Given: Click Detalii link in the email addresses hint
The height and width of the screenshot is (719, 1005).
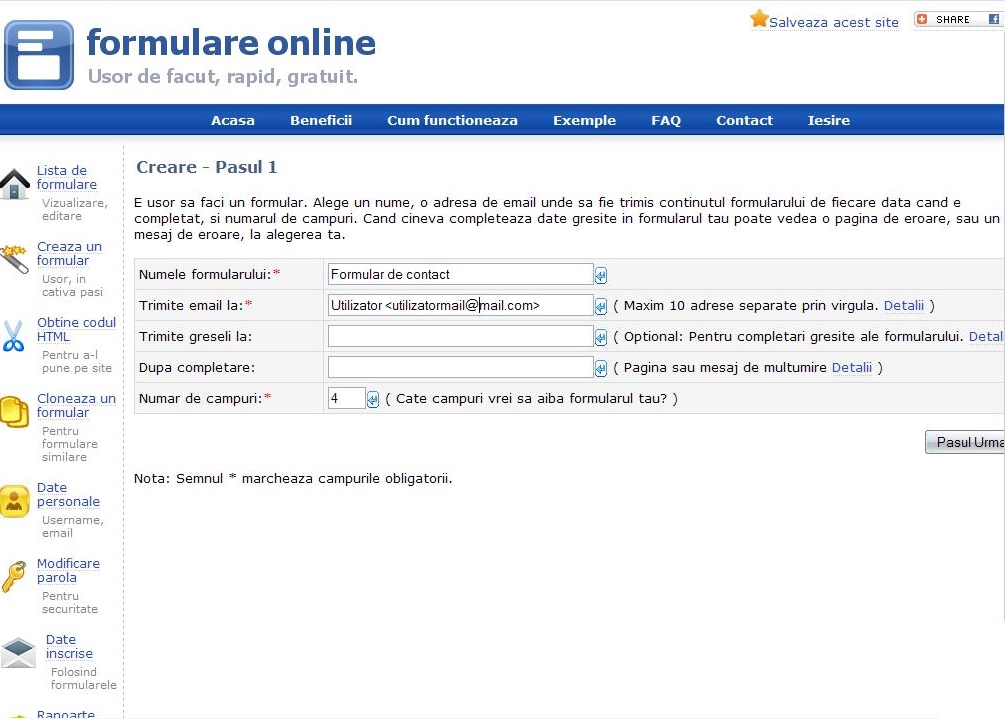Looking at the screenshot, I should (x=904, y=306).
